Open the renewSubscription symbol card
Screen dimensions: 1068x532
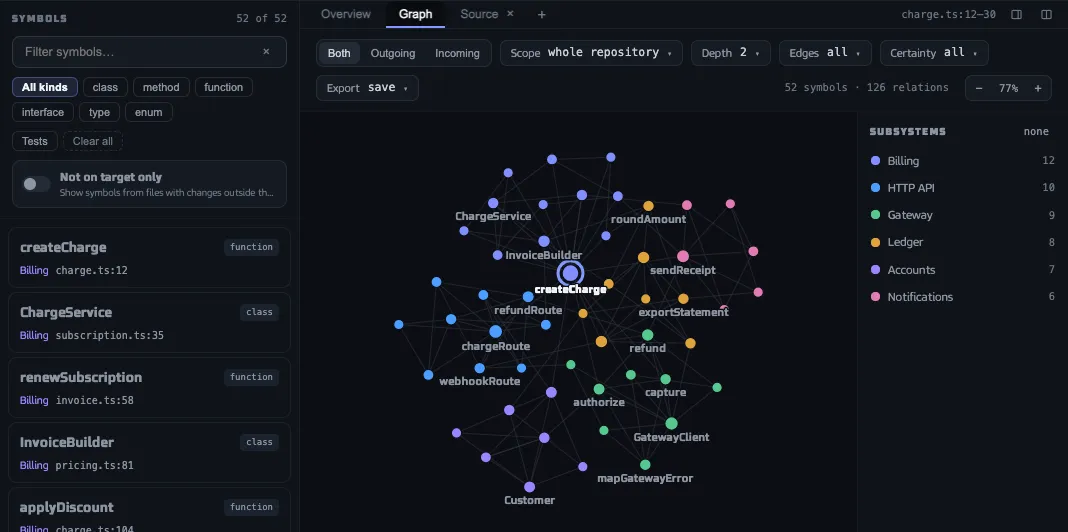(149, 388)
